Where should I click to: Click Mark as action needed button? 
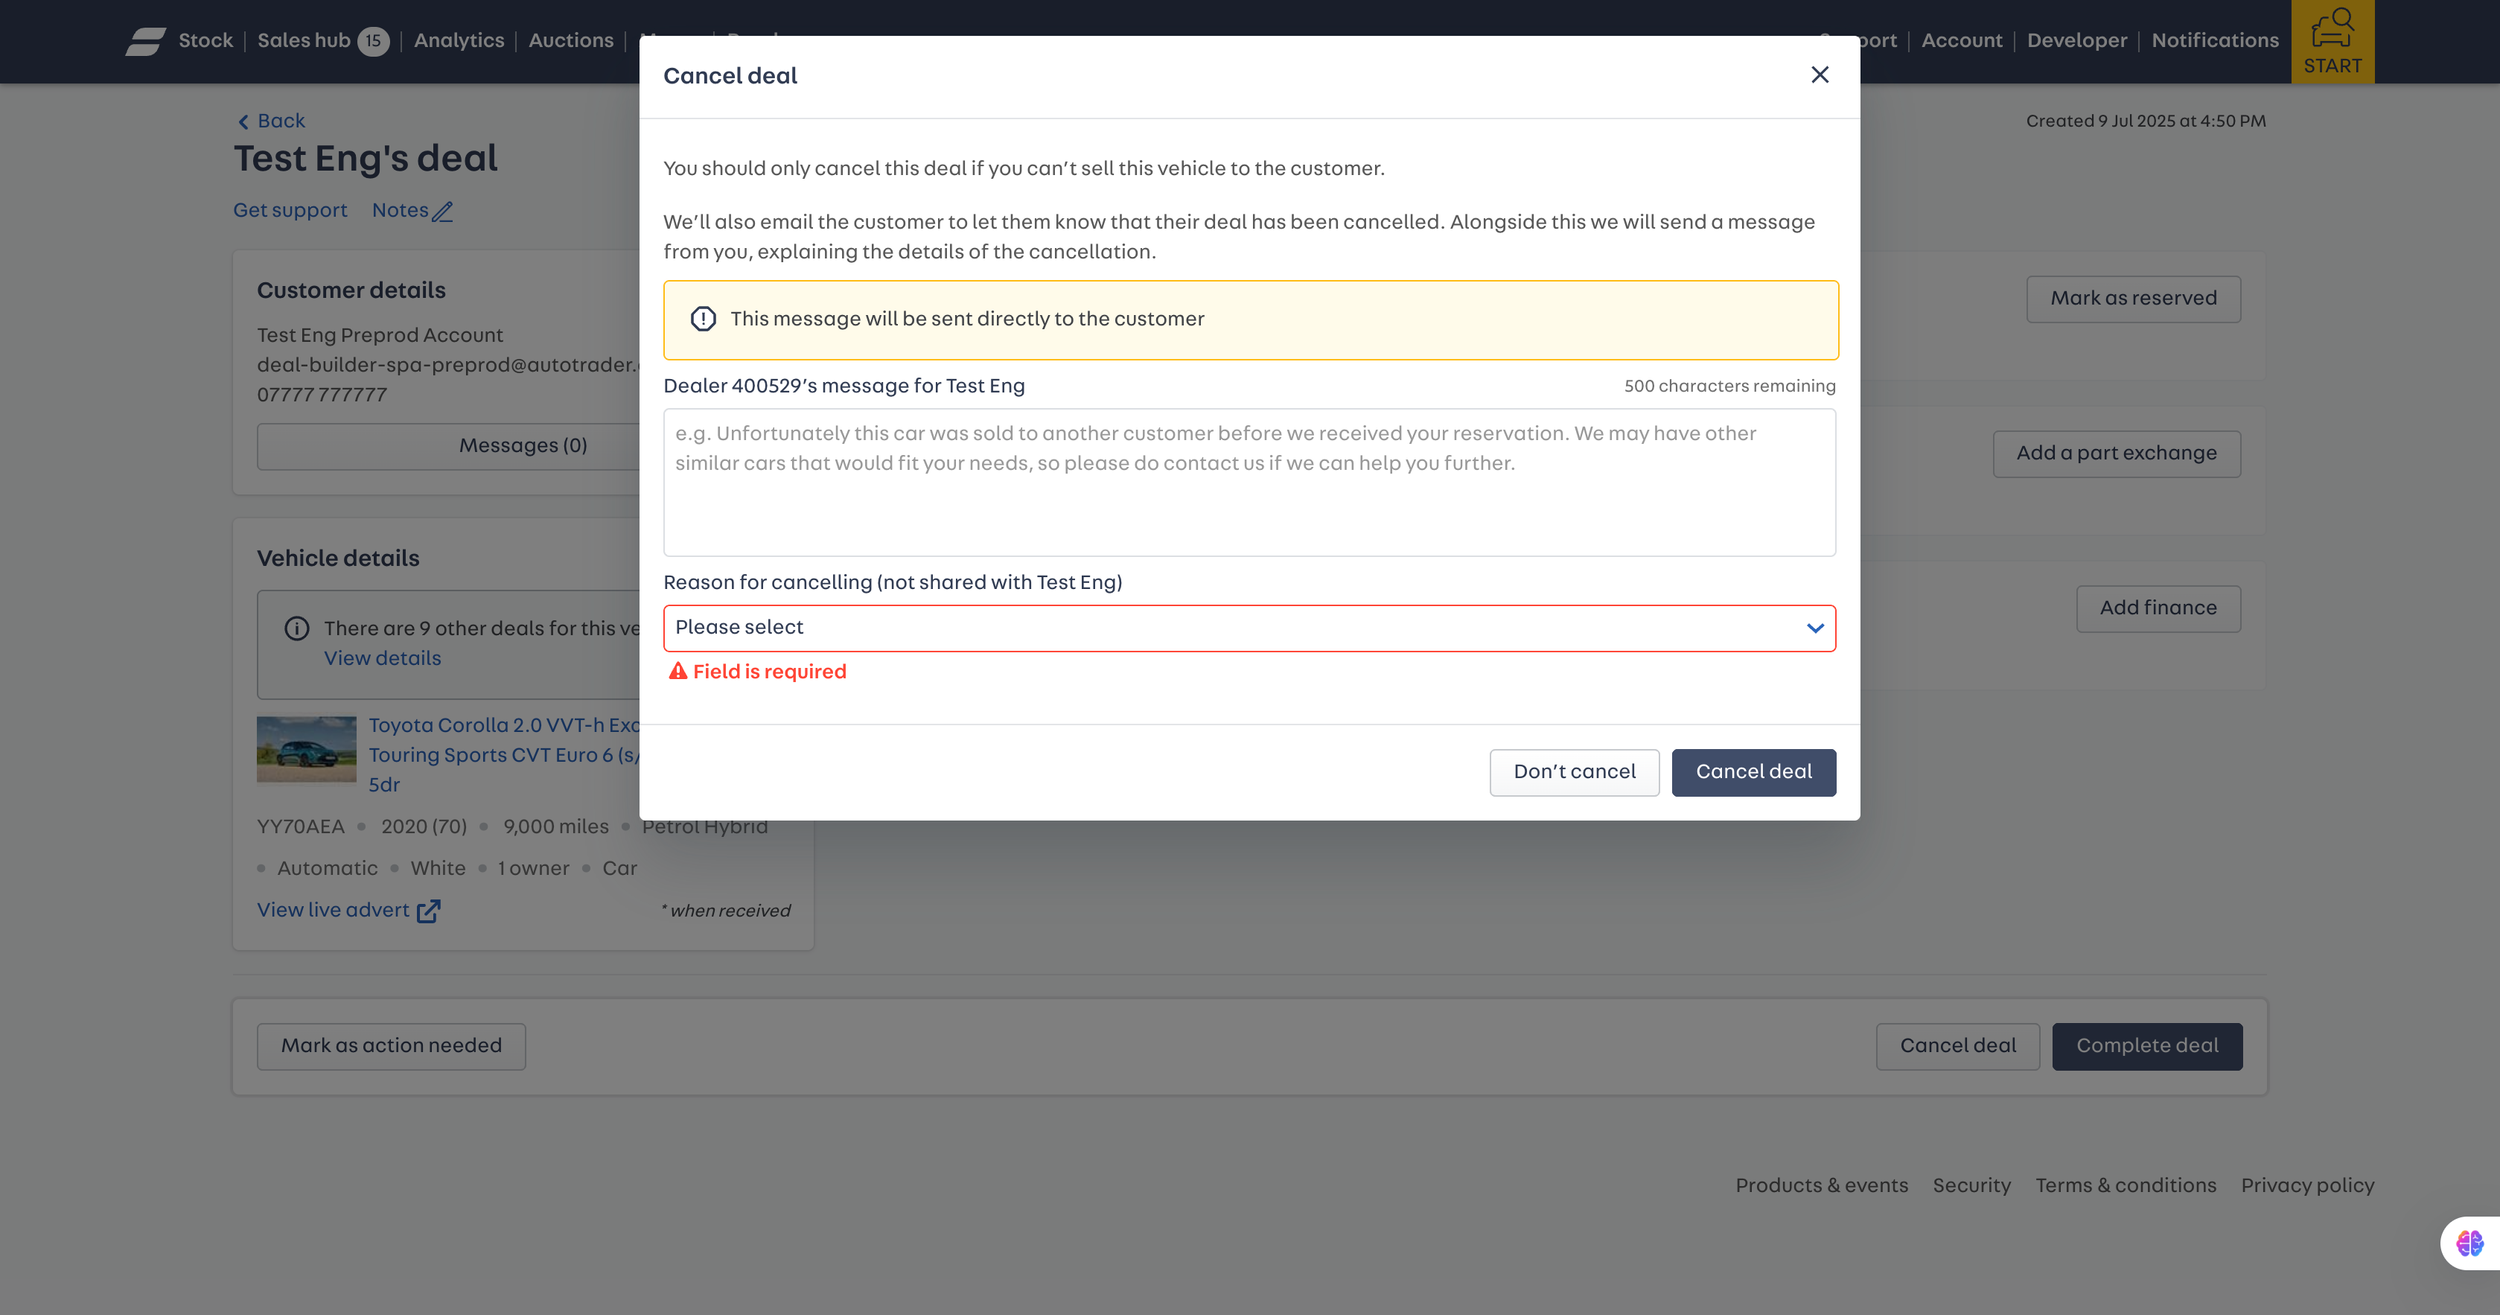click(391, 1046)
